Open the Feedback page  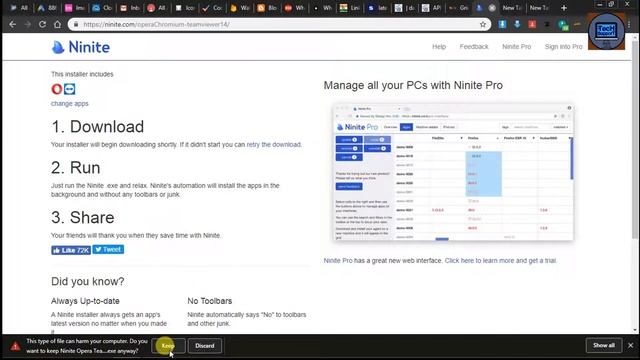click(474, 47)
